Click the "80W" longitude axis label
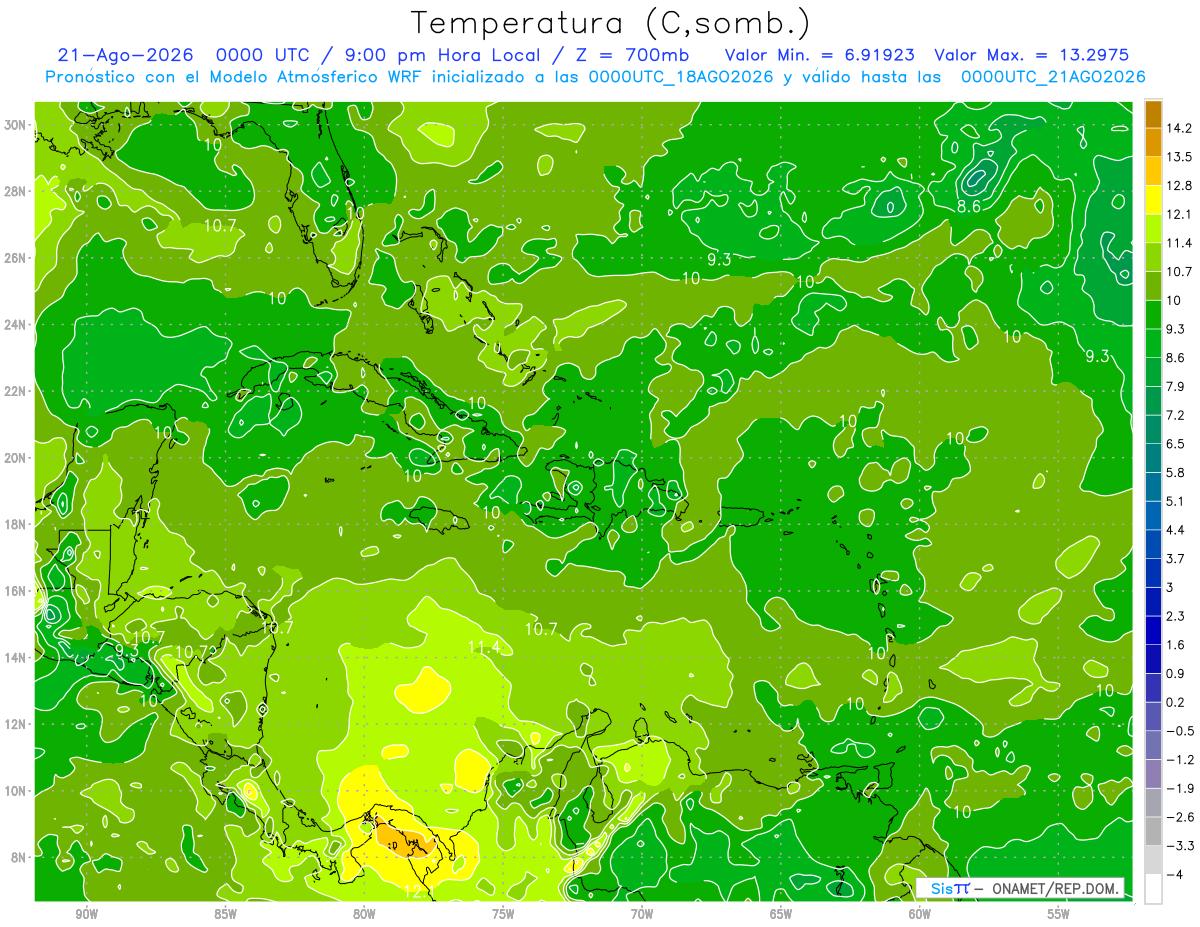 click(364, 914)
